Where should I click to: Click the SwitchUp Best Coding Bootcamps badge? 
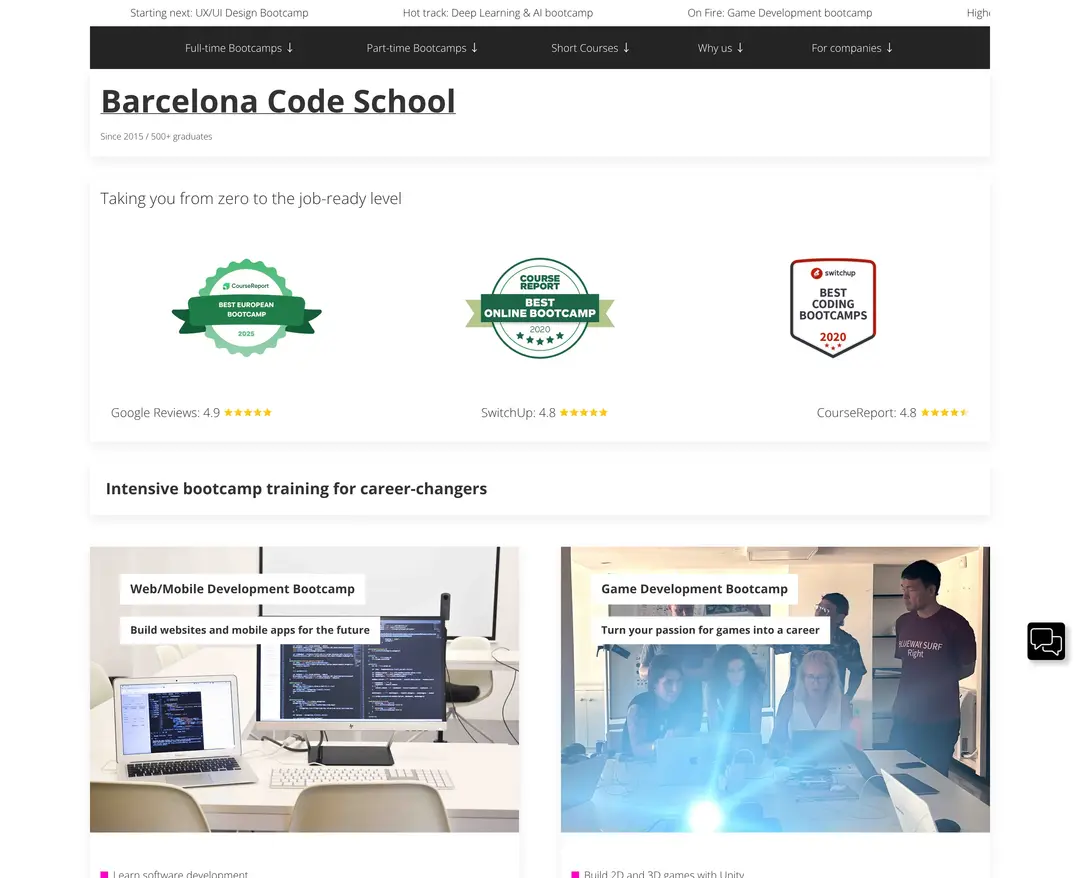tap(833, 308)
